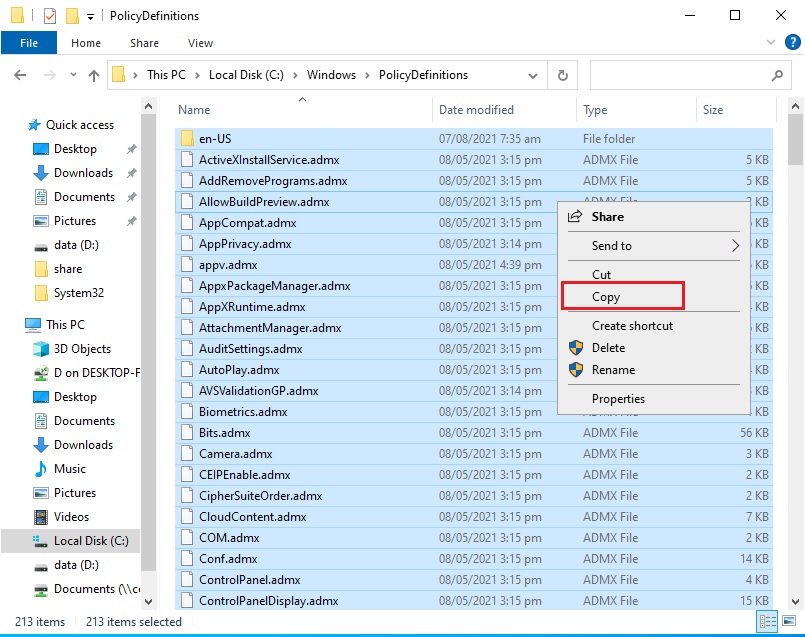Open the address bar history dropdown
The height and width of the screenshot is (637, 805).
pyautogui.click(x=533, y=74)
